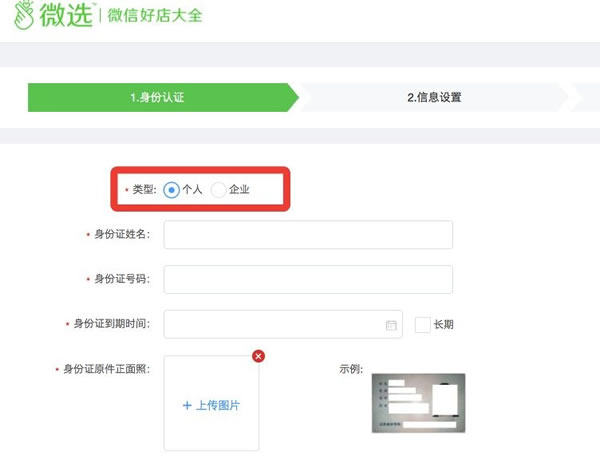Click the 微选 hand logo icon

tap(24, 15)
